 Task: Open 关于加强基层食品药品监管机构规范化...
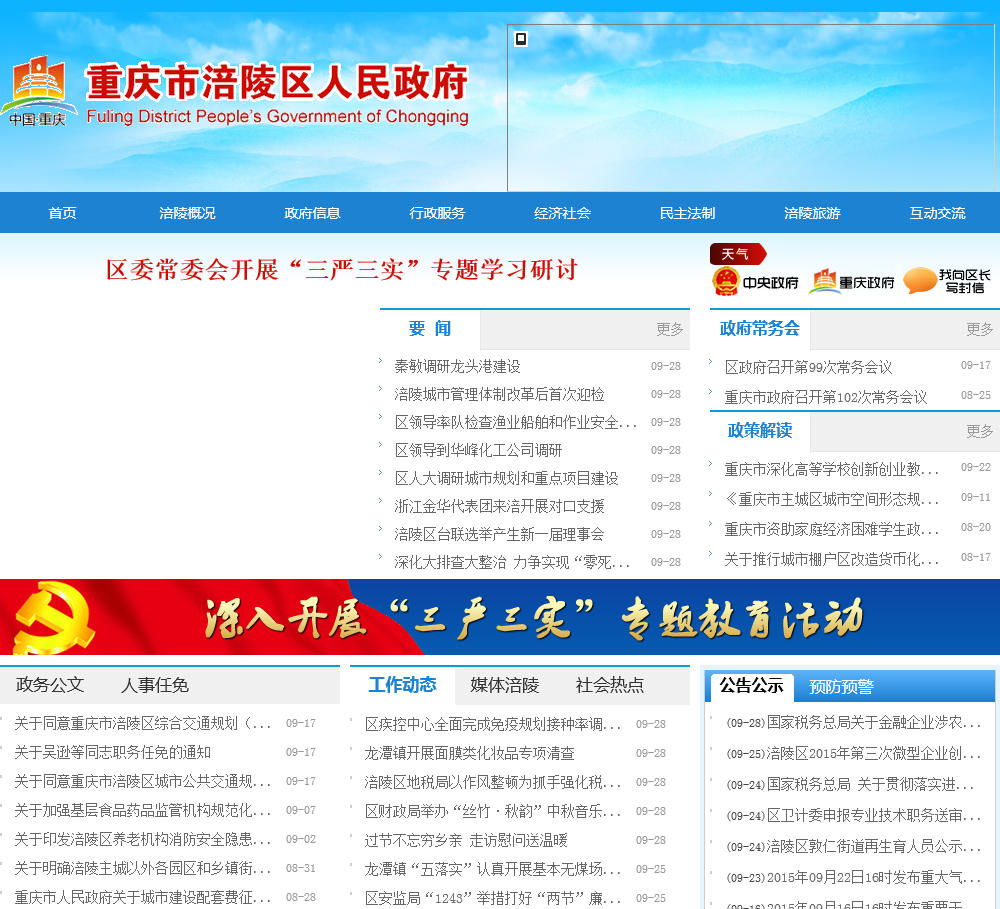coord(143,811)
